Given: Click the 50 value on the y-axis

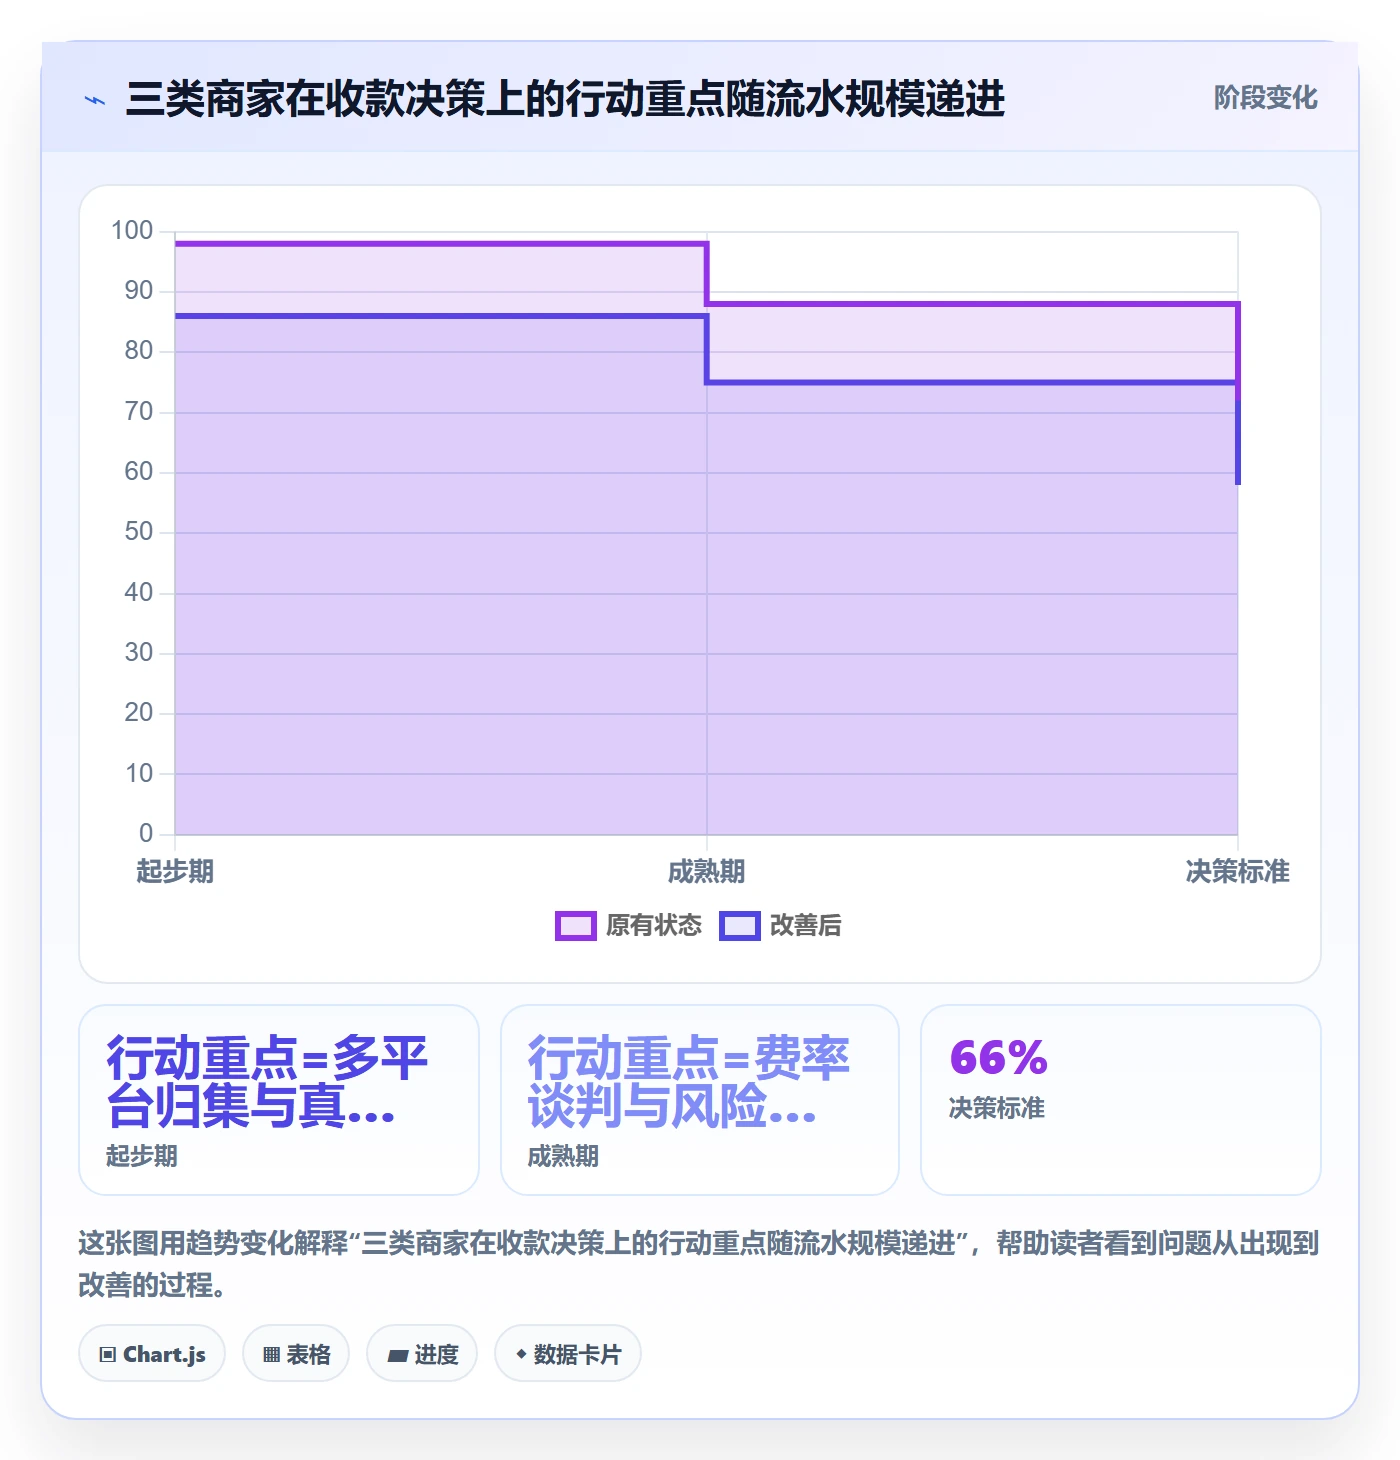Looking at the screenshot, I should coord(139,532).
